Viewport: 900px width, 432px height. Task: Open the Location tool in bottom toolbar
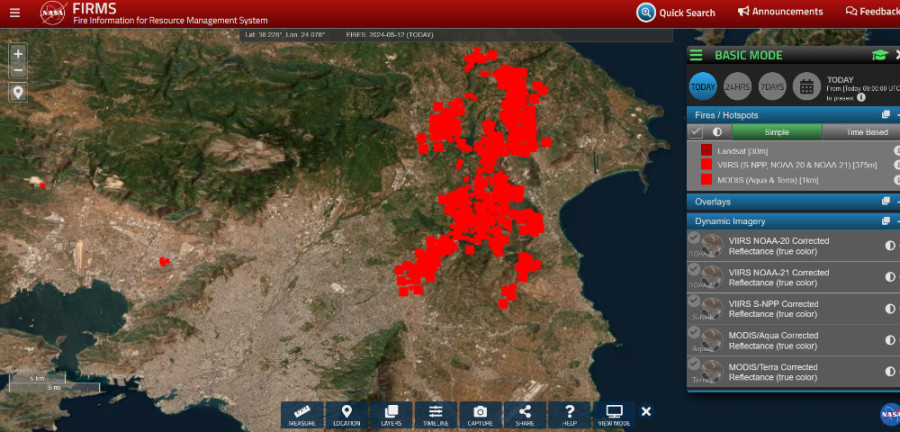click(x=347, y=415)
